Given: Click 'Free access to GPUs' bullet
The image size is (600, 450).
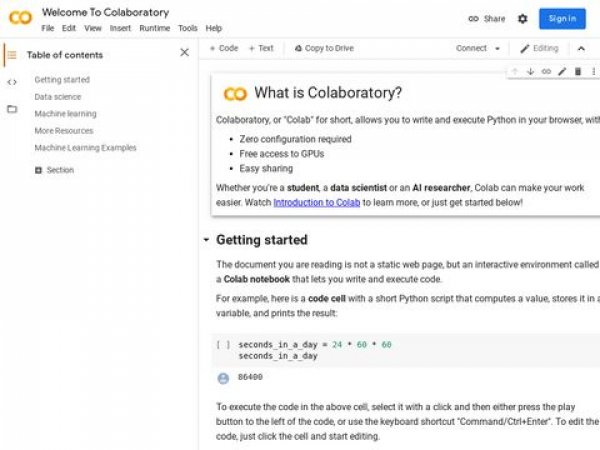Looking at the screenshot, I should (x=282, y=154).
